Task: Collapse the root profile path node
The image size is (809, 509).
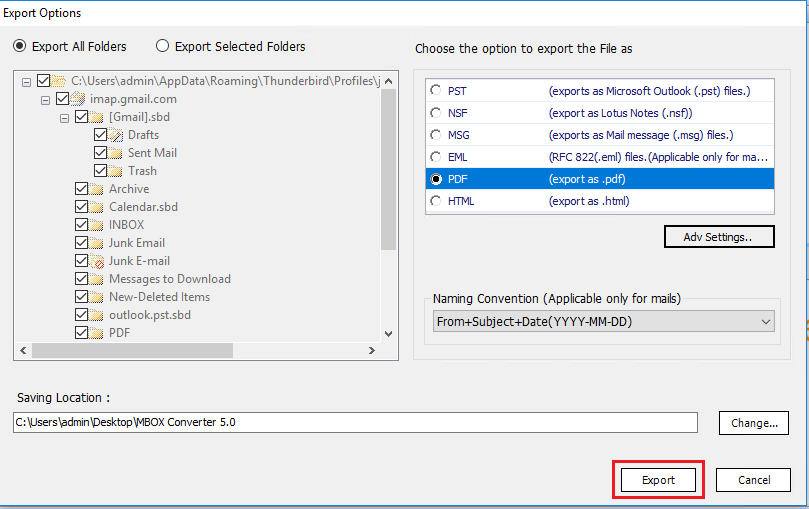Action: [x=26, y=82]
